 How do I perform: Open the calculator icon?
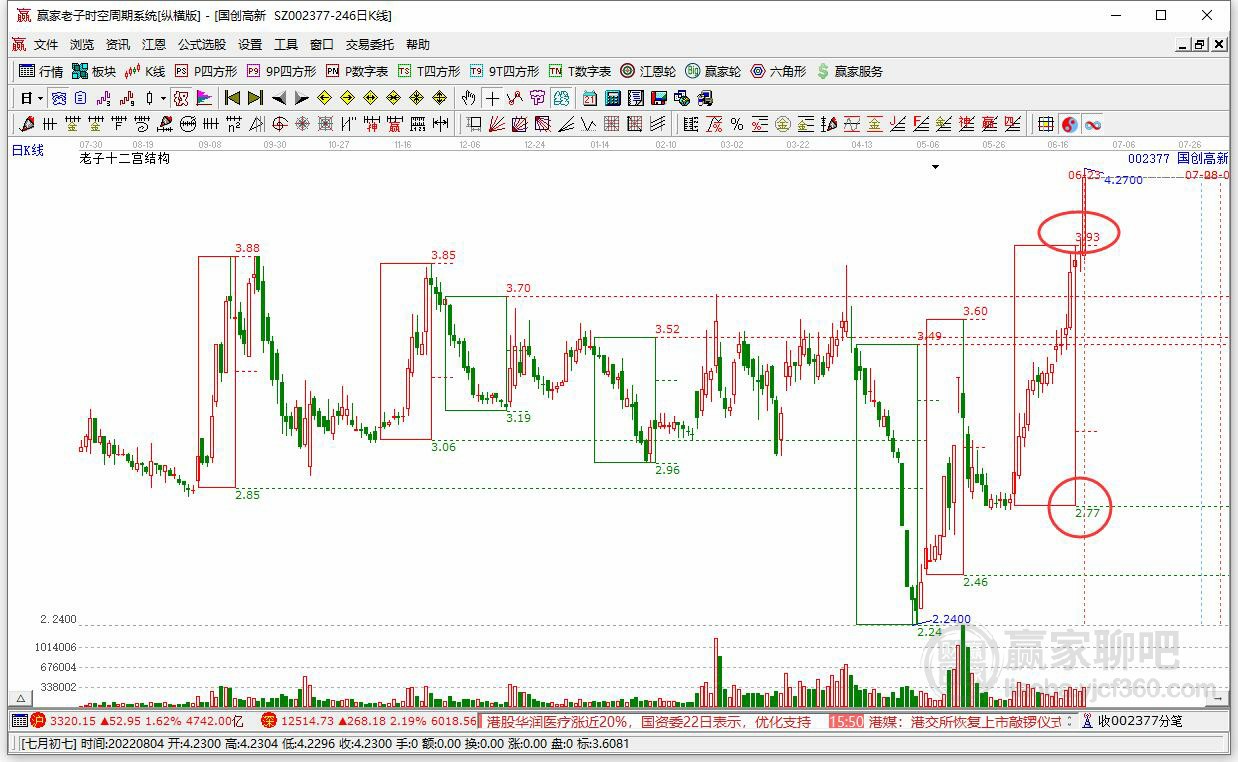coord(612,98)
